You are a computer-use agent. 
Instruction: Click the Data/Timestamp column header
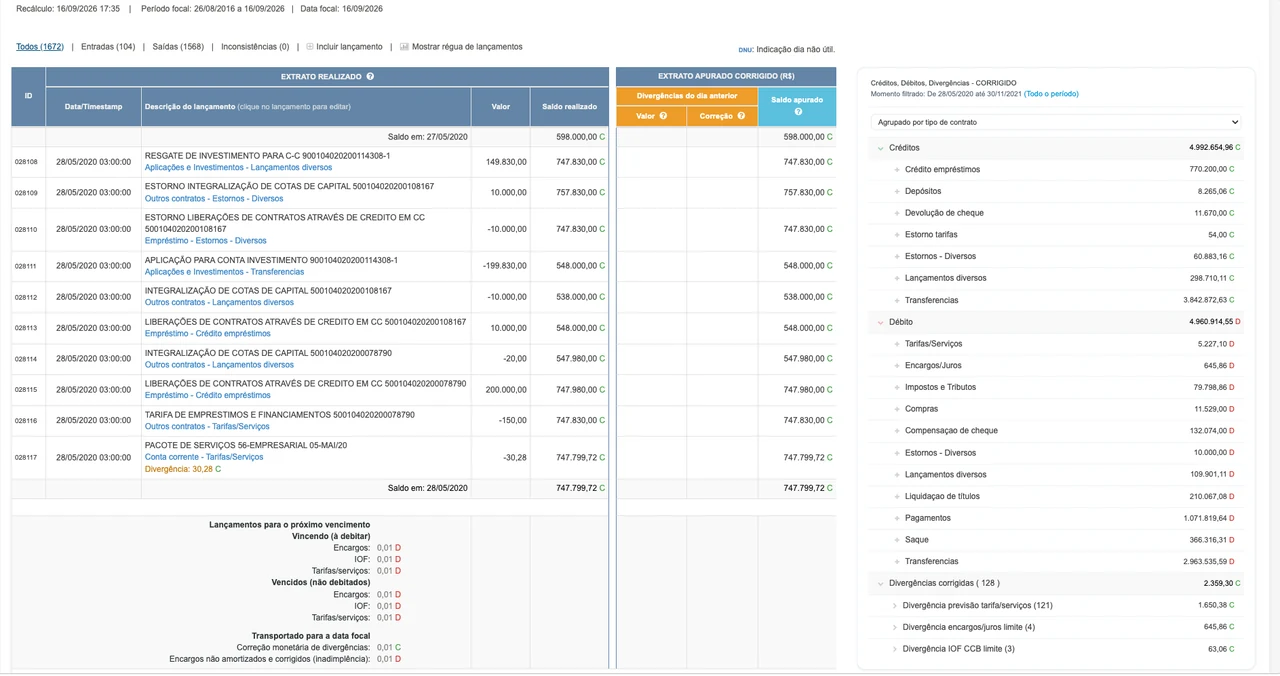pyautogui.click(x=94, y=107)
